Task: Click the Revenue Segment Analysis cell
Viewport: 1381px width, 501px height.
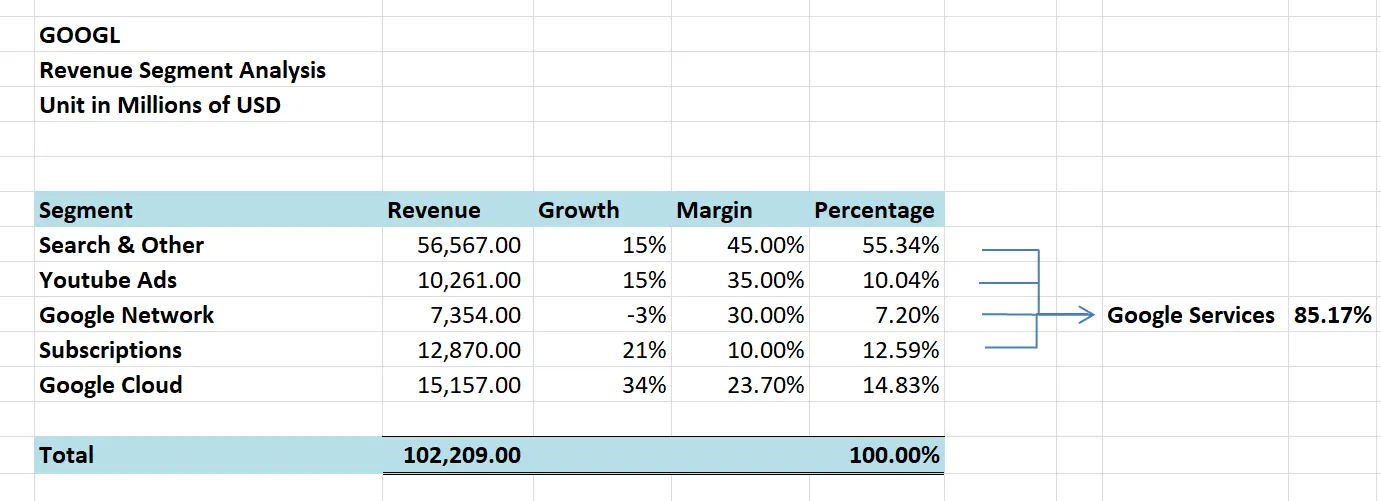Action: (x=208, y=70)
